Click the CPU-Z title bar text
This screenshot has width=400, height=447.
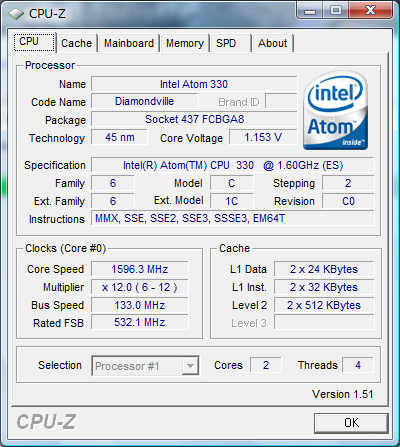(47, 14)
